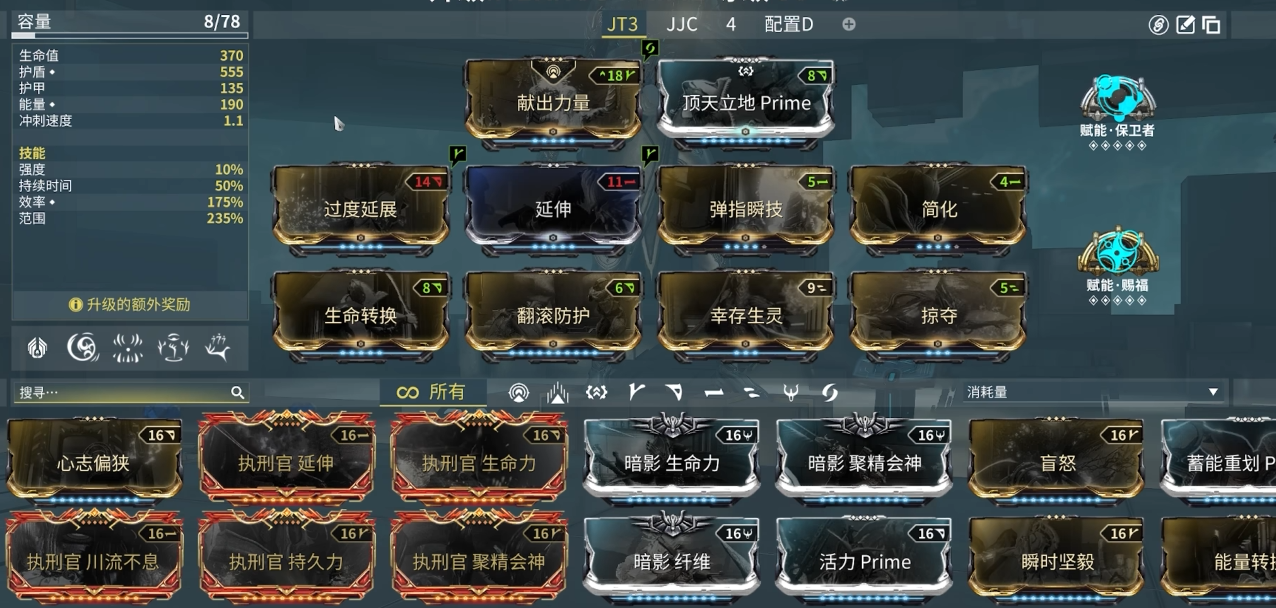Image resolution: width=1276 pixels, height=608 pixels.
Task: Switch to the 配置D config tab
Action: (789, 24)
